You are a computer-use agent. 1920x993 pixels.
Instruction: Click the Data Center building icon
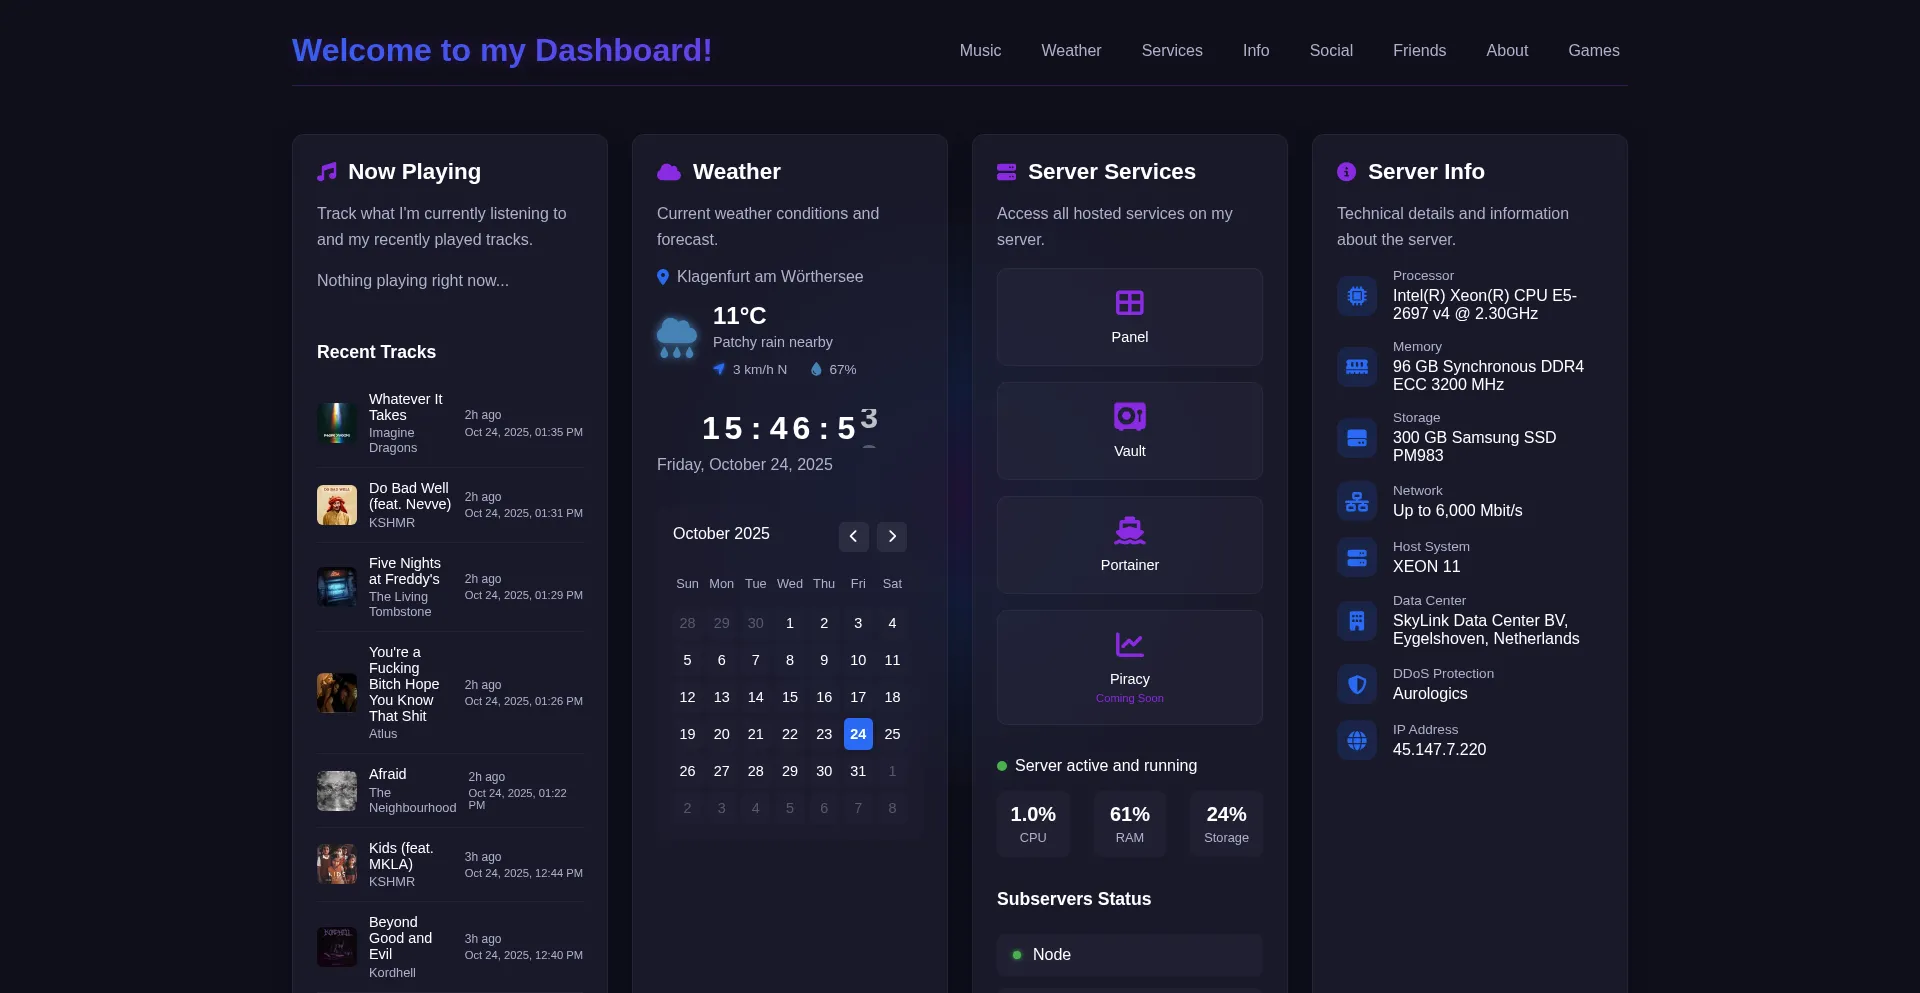click(1357, 621)
